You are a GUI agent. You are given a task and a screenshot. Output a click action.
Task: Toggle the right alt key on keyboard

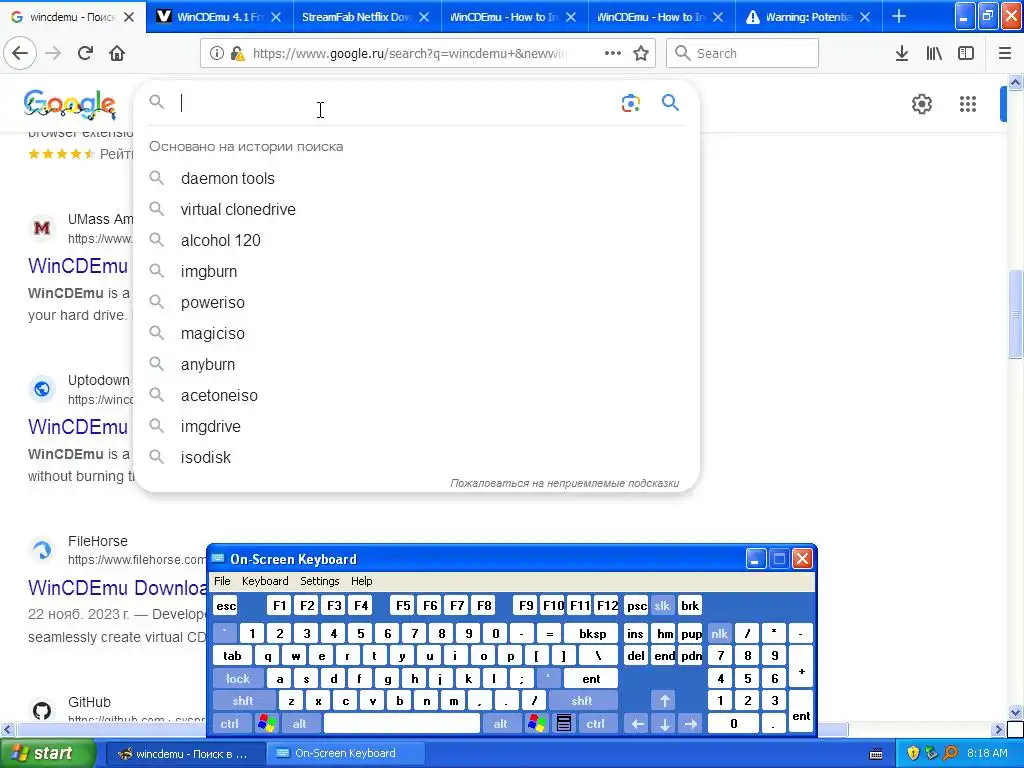pyautogui.click(x=501, y=724)
